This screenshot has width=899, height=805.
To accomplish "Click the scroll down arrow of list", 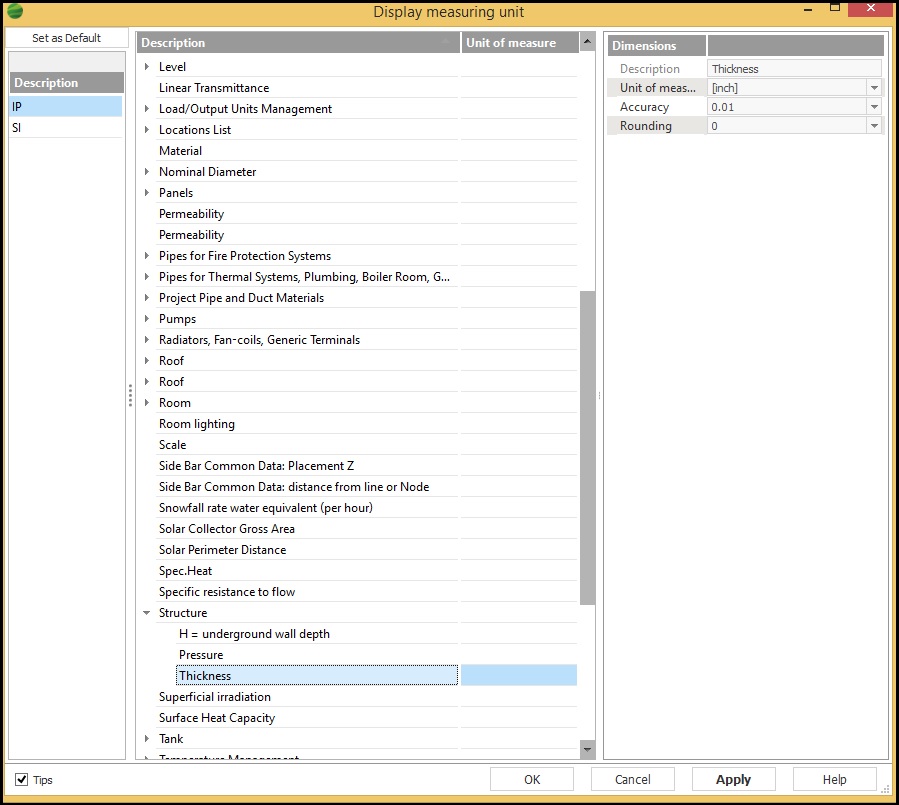I will (x=587, y=749).
